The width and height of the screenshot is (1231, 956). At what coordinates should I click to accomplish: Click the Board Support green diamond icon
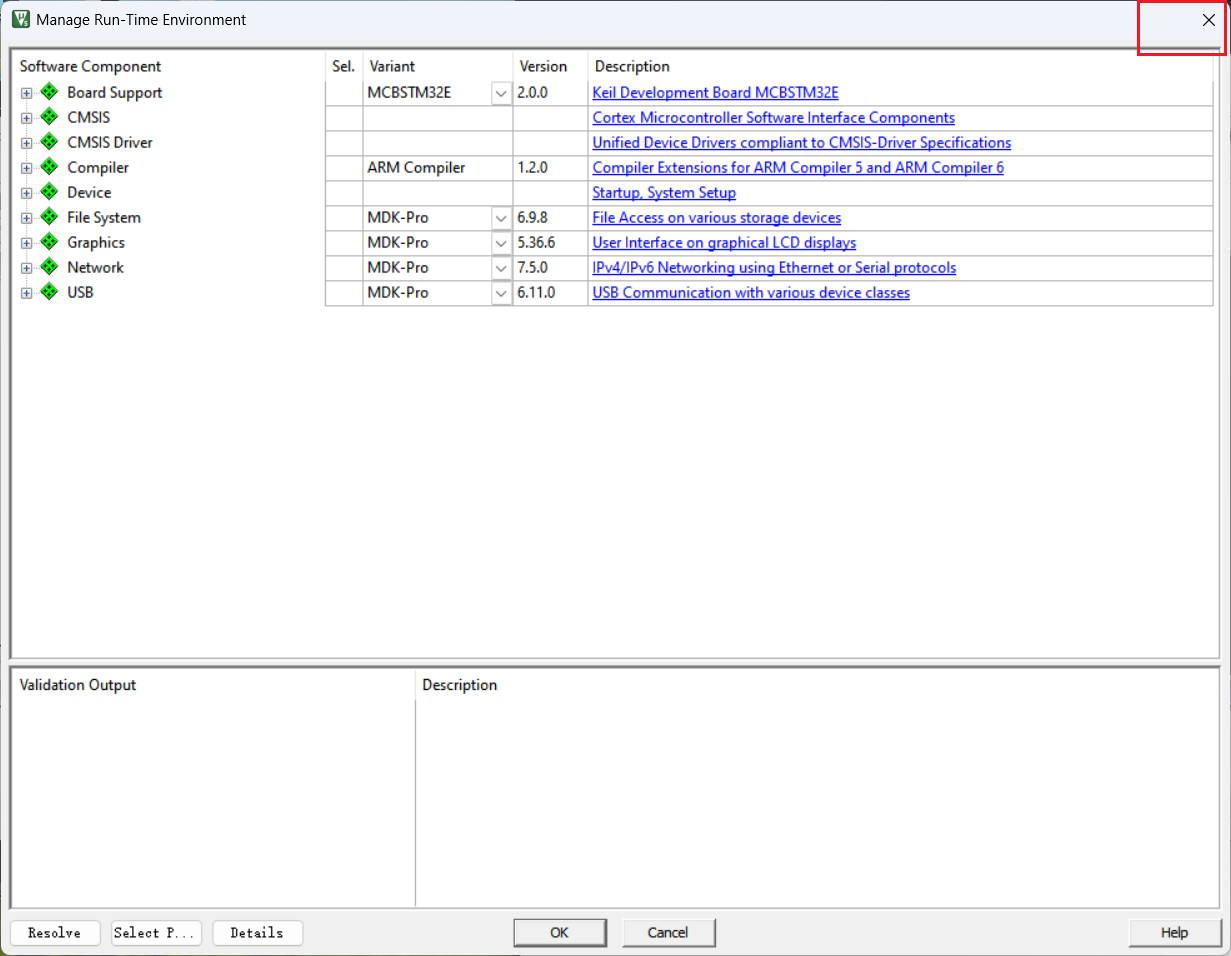click(50, 92)
